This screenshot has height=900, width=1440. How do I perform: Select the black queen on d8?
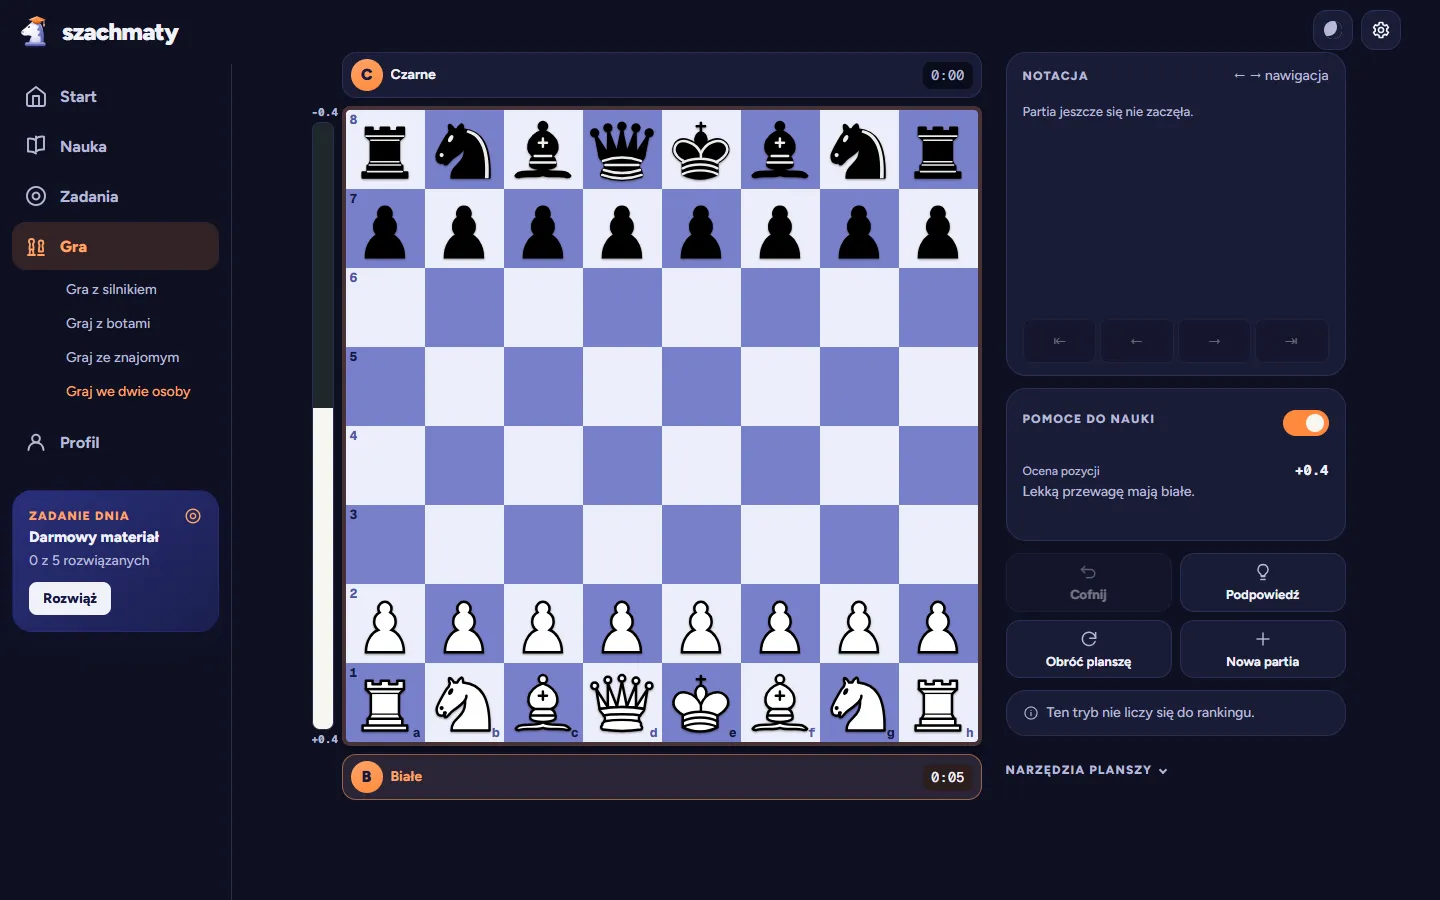[622, 150]
